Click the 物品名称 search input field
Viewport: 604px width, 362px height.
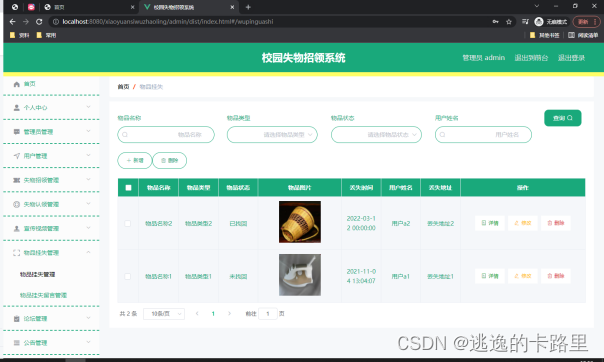[x=166, y=135]
